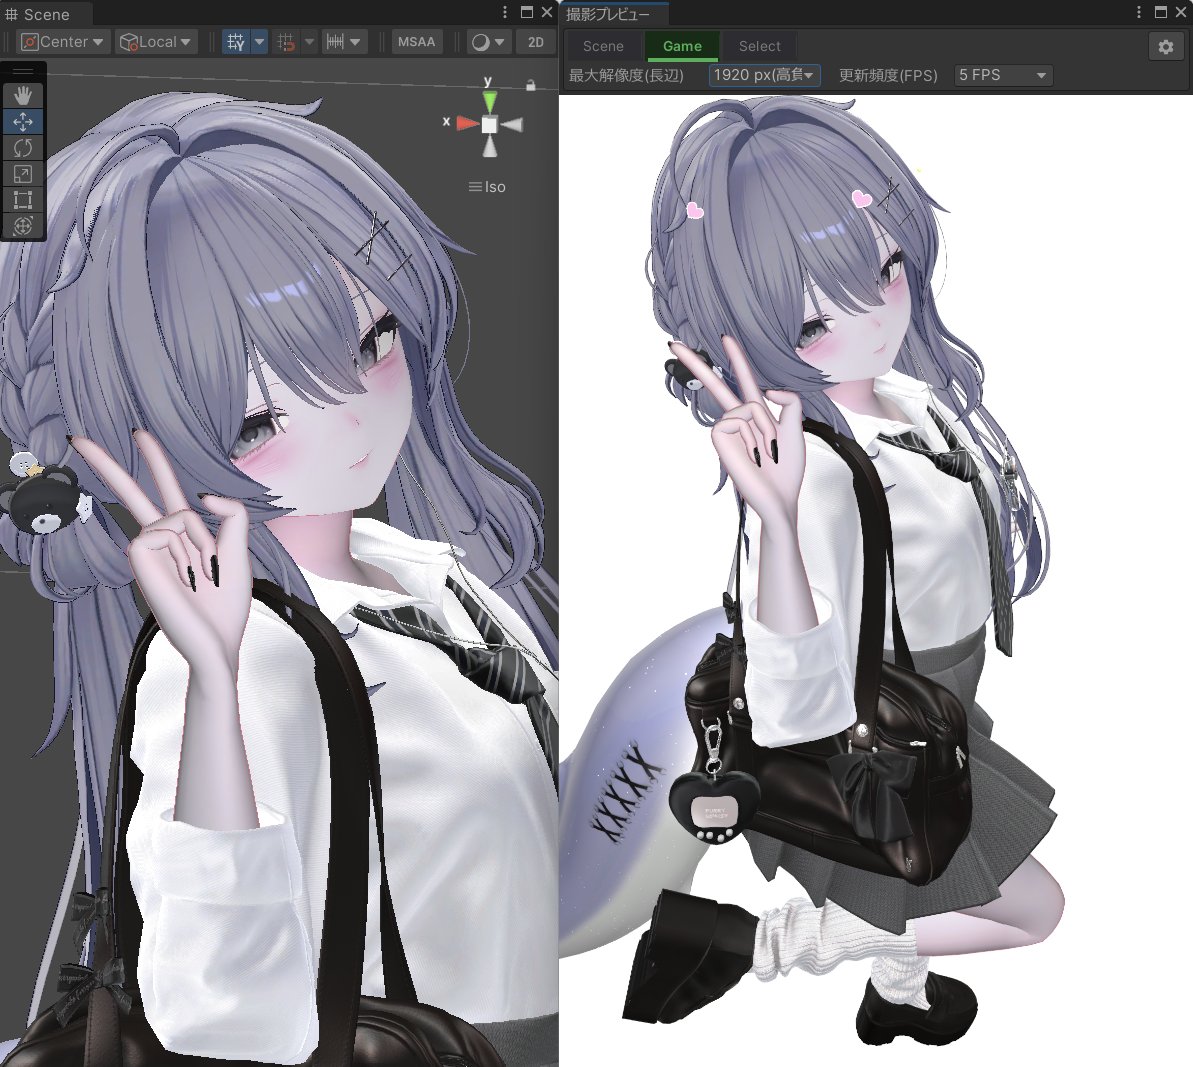This screenshot has width=1193, height=1067.
Task: Switch preview to Select tab
Action: (759, 46)
